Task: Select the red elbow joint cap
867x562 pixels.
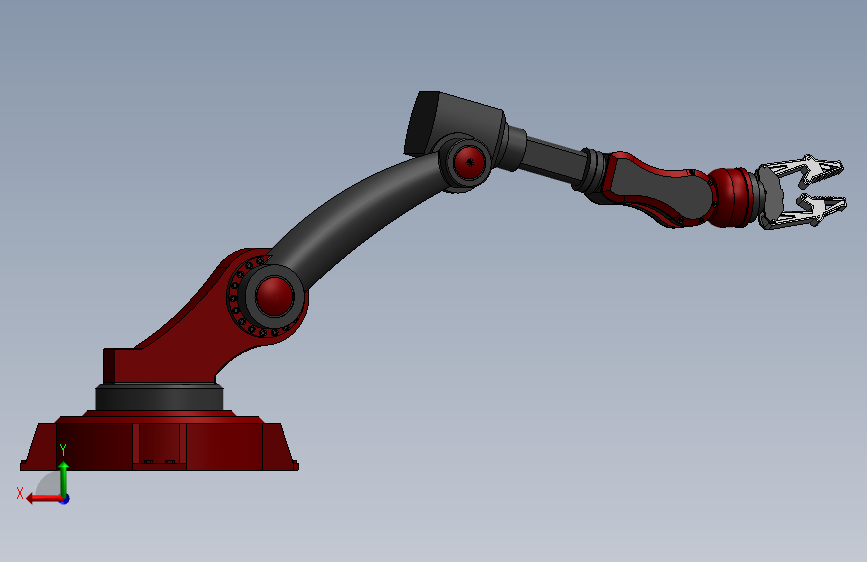Action: 469,162
